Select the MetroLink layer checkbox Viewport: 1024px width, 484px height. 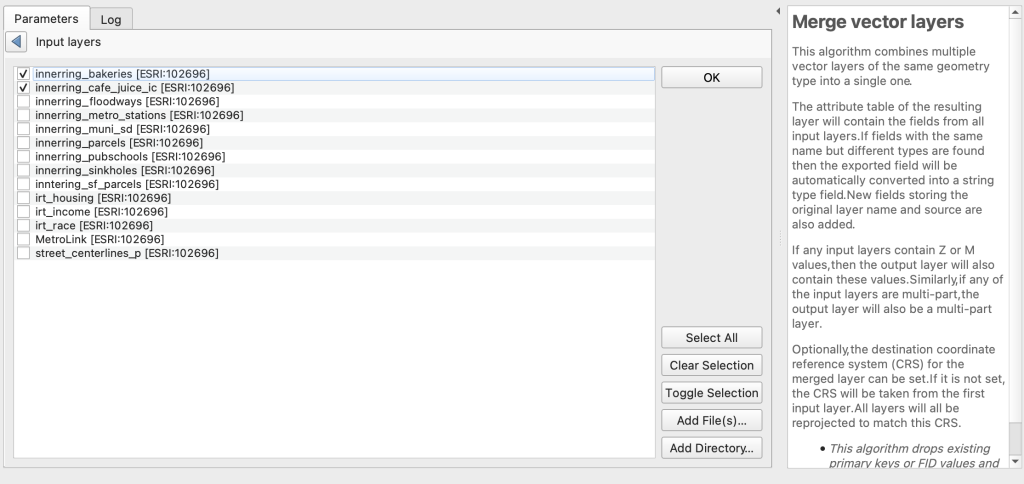click(23, 240)
